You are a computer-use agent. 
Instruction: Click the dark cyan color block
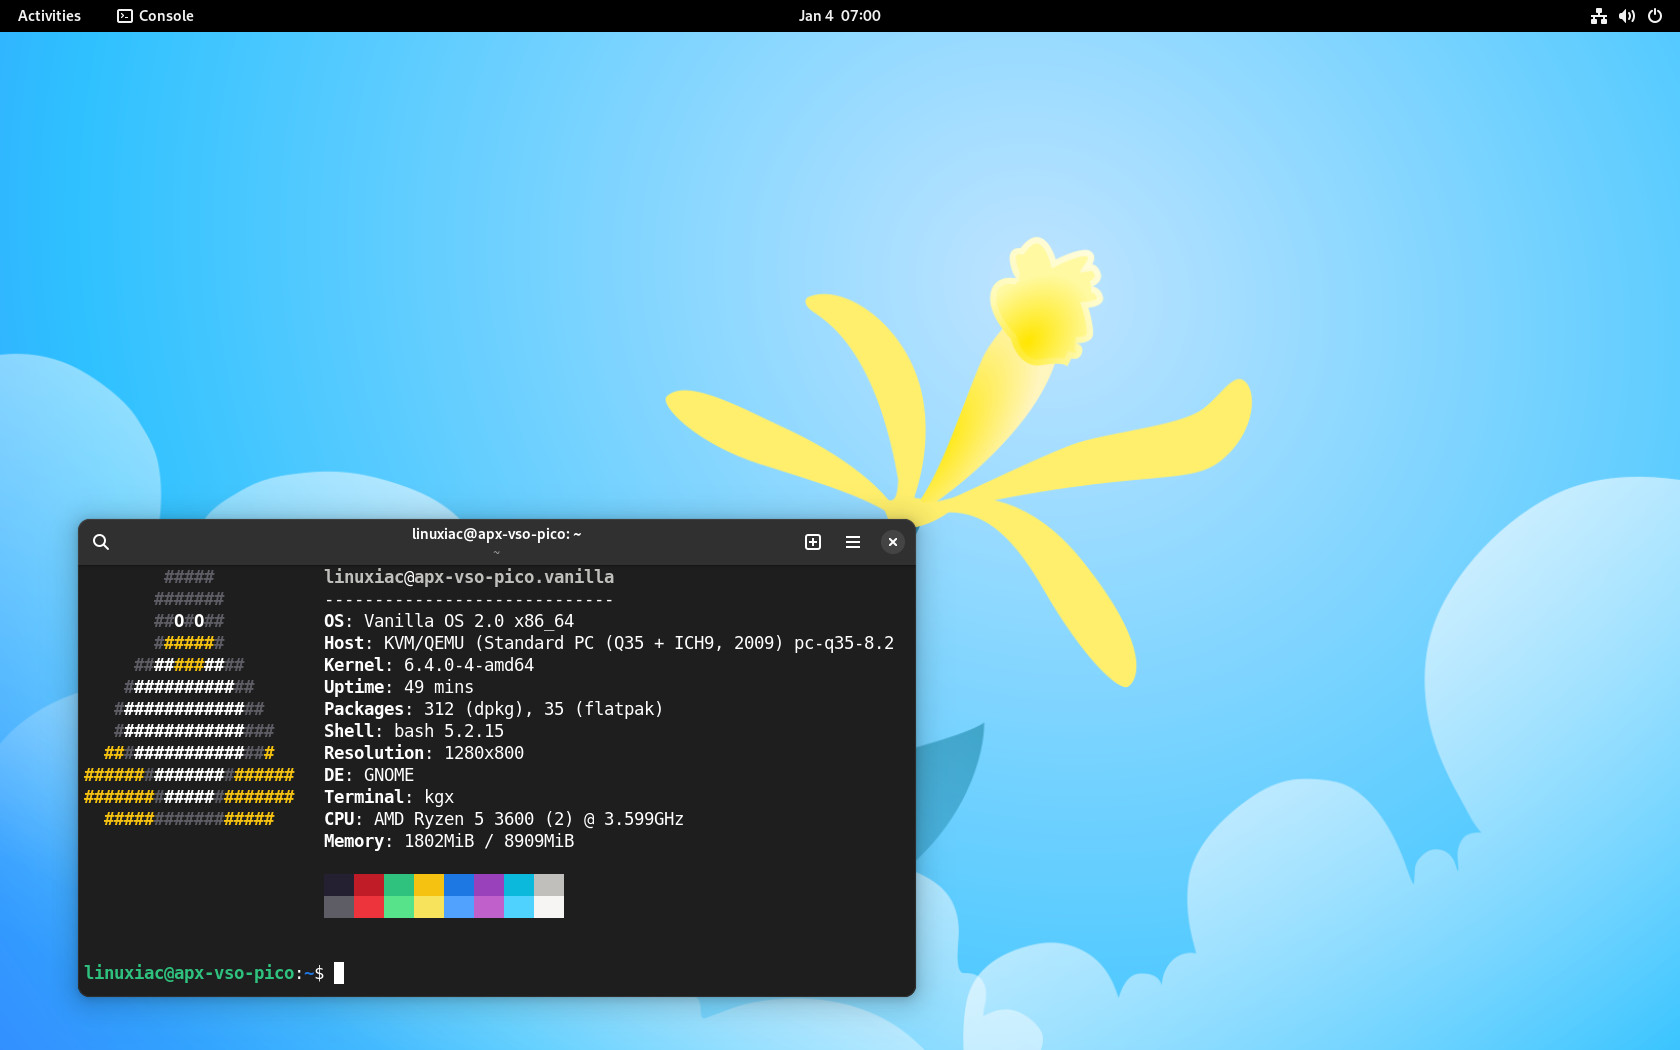(519, 885)
